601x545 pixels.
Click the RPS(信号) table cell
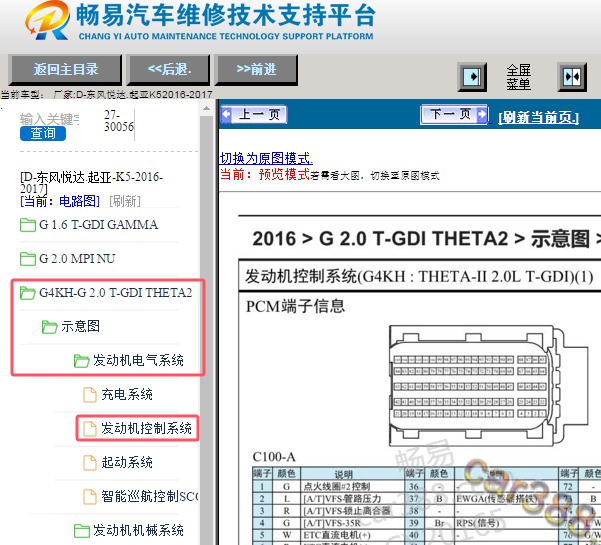pos(506,523)
